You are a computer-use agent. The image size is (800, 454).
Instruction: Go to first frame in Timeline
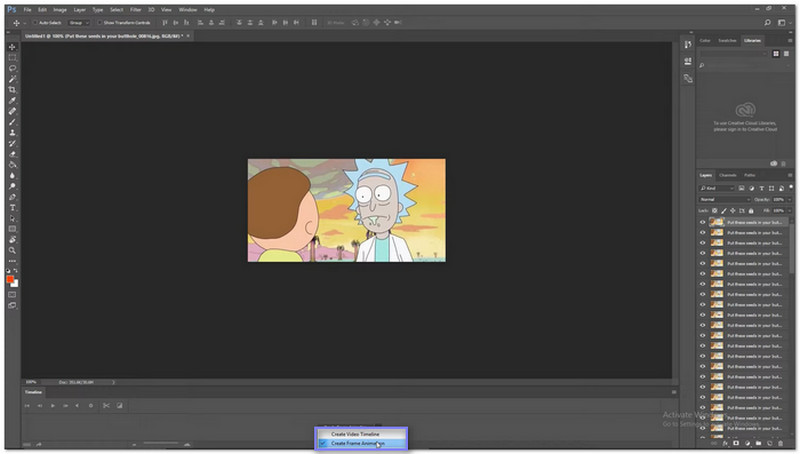(x=27, y=406)
